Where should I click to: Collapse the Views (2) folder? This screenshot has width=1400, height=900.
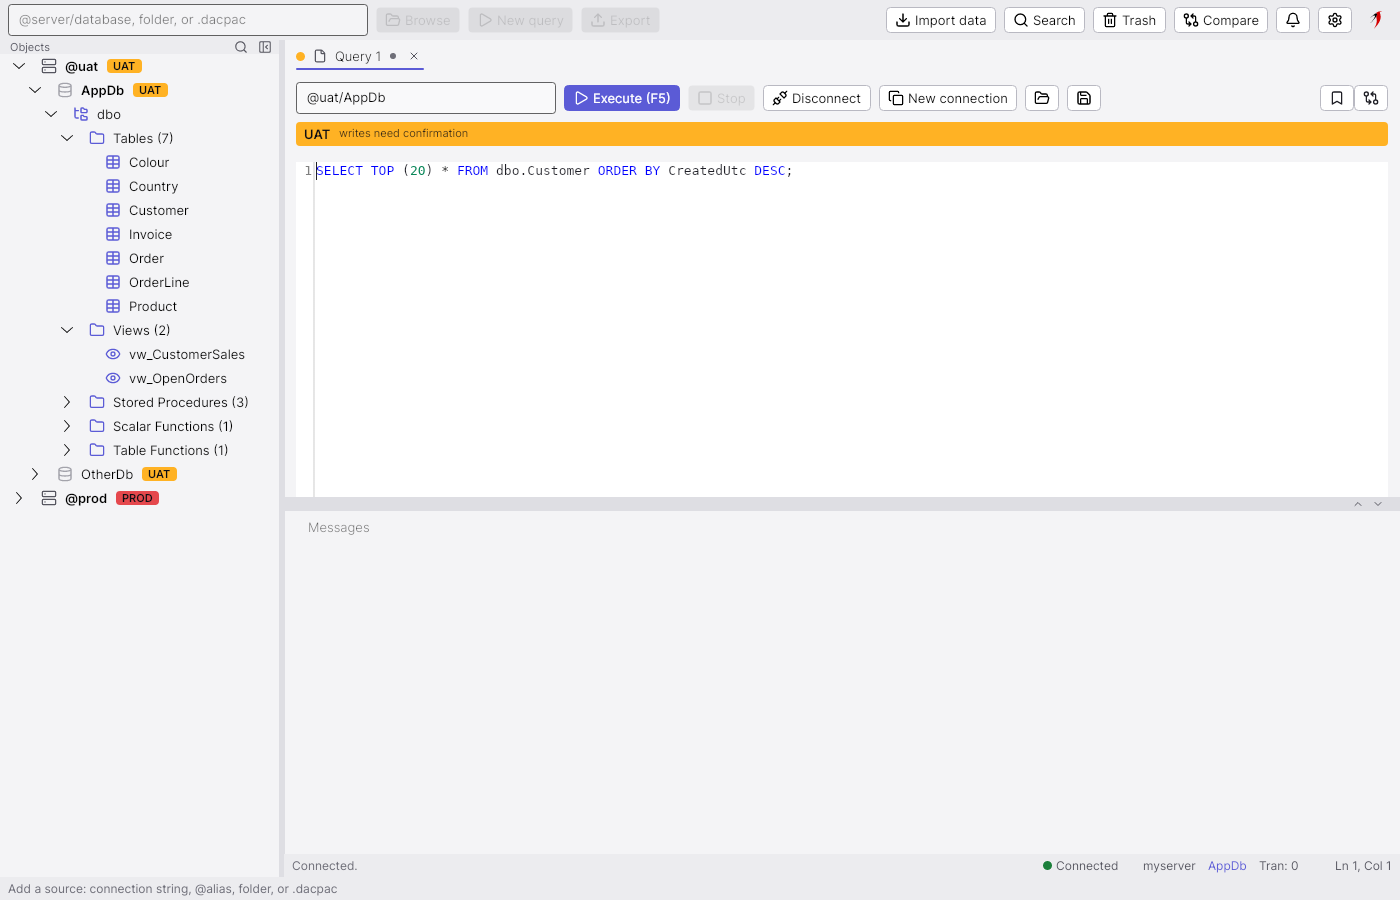[x=67, y=330]
